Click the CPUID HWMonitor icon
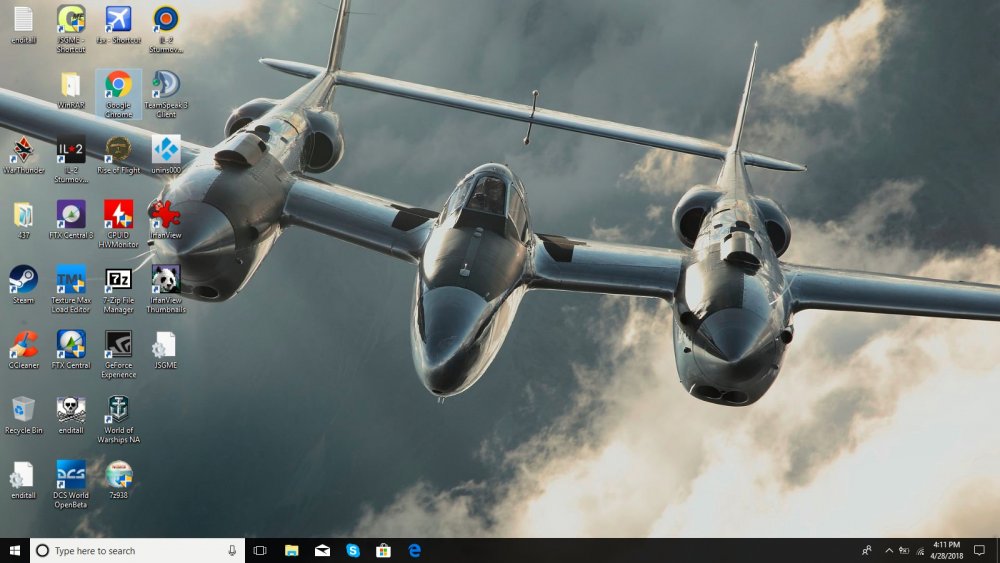This screenshot has width=1000, height=563. click(x=118, y=215)
